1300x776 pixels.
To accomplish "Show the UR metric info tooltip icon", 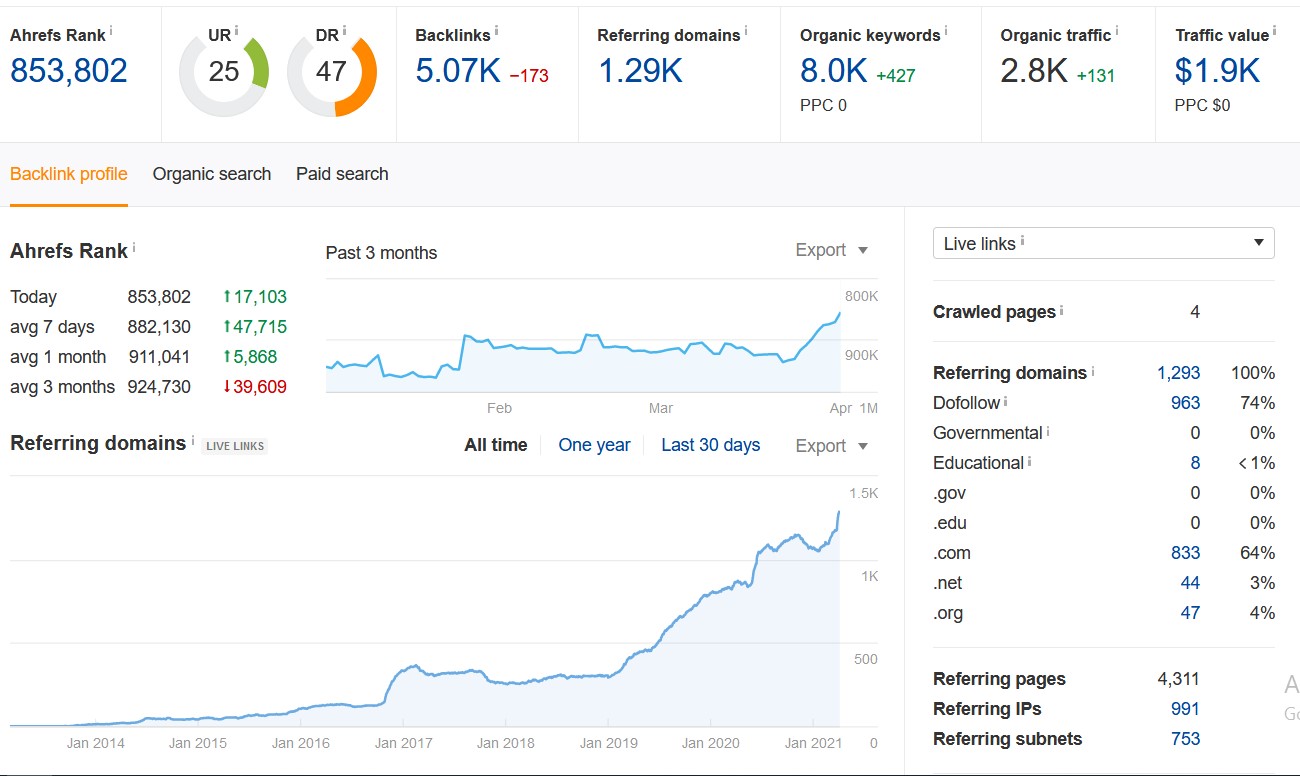I will pos(237,30).
